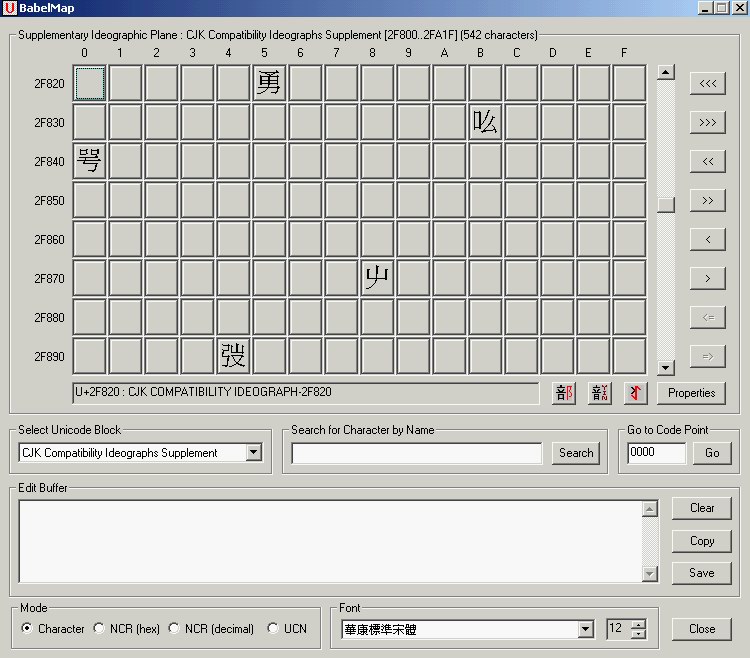
Task: Click the >> navigation button
Action: 707,200
